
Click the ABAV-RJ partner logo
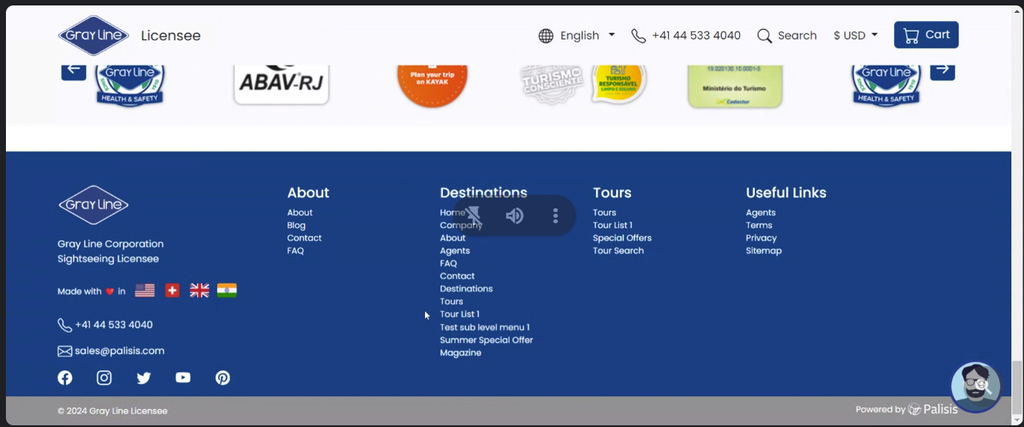click(281, 84)
